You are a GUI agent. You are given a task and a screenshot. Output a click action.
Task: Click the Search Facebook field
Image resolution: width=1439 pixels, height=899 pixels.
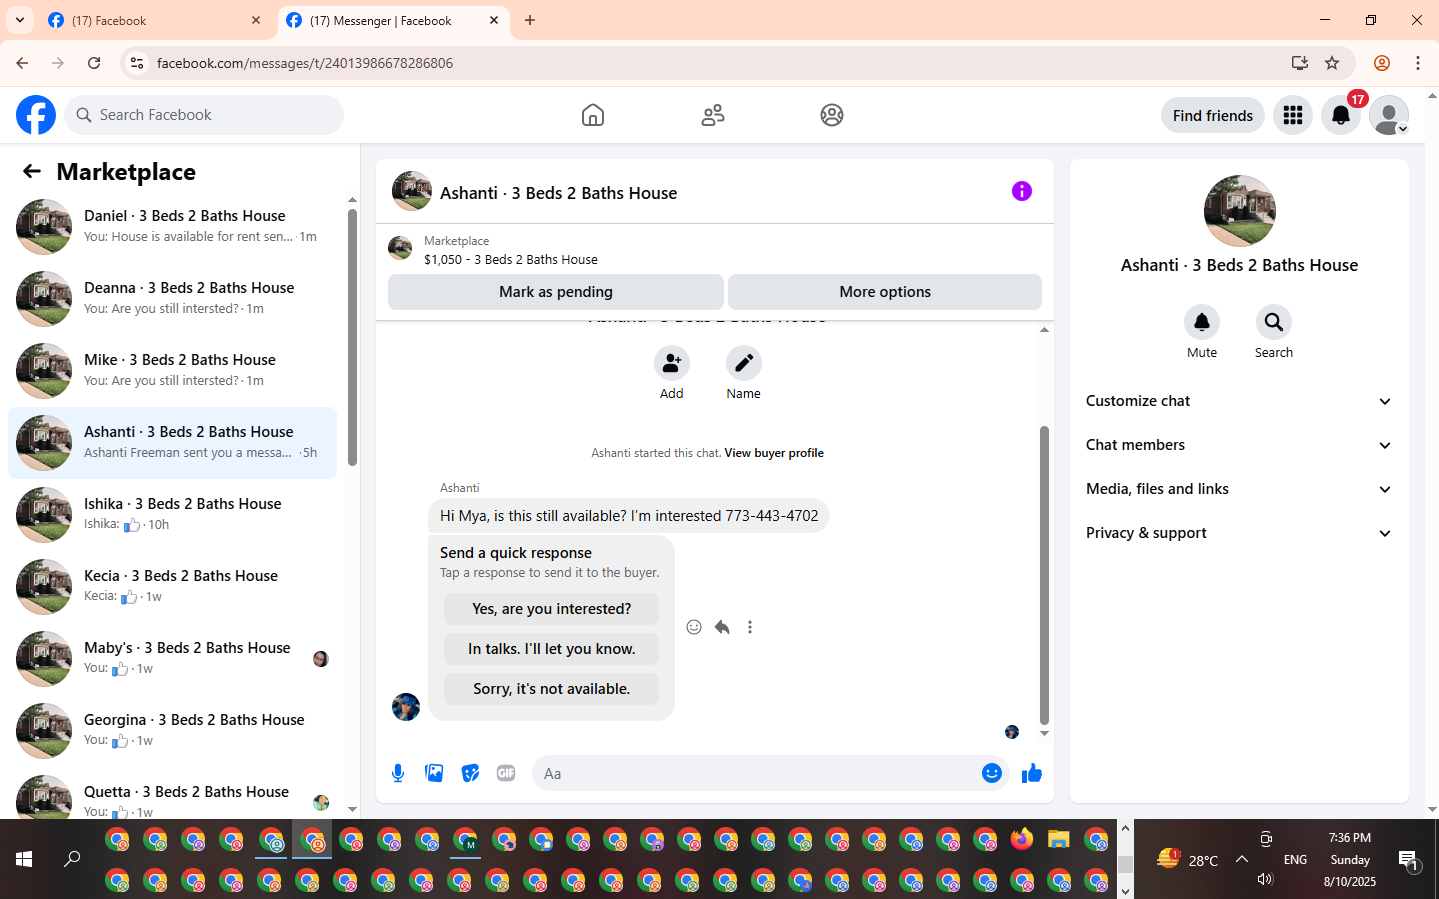(204, 115)
